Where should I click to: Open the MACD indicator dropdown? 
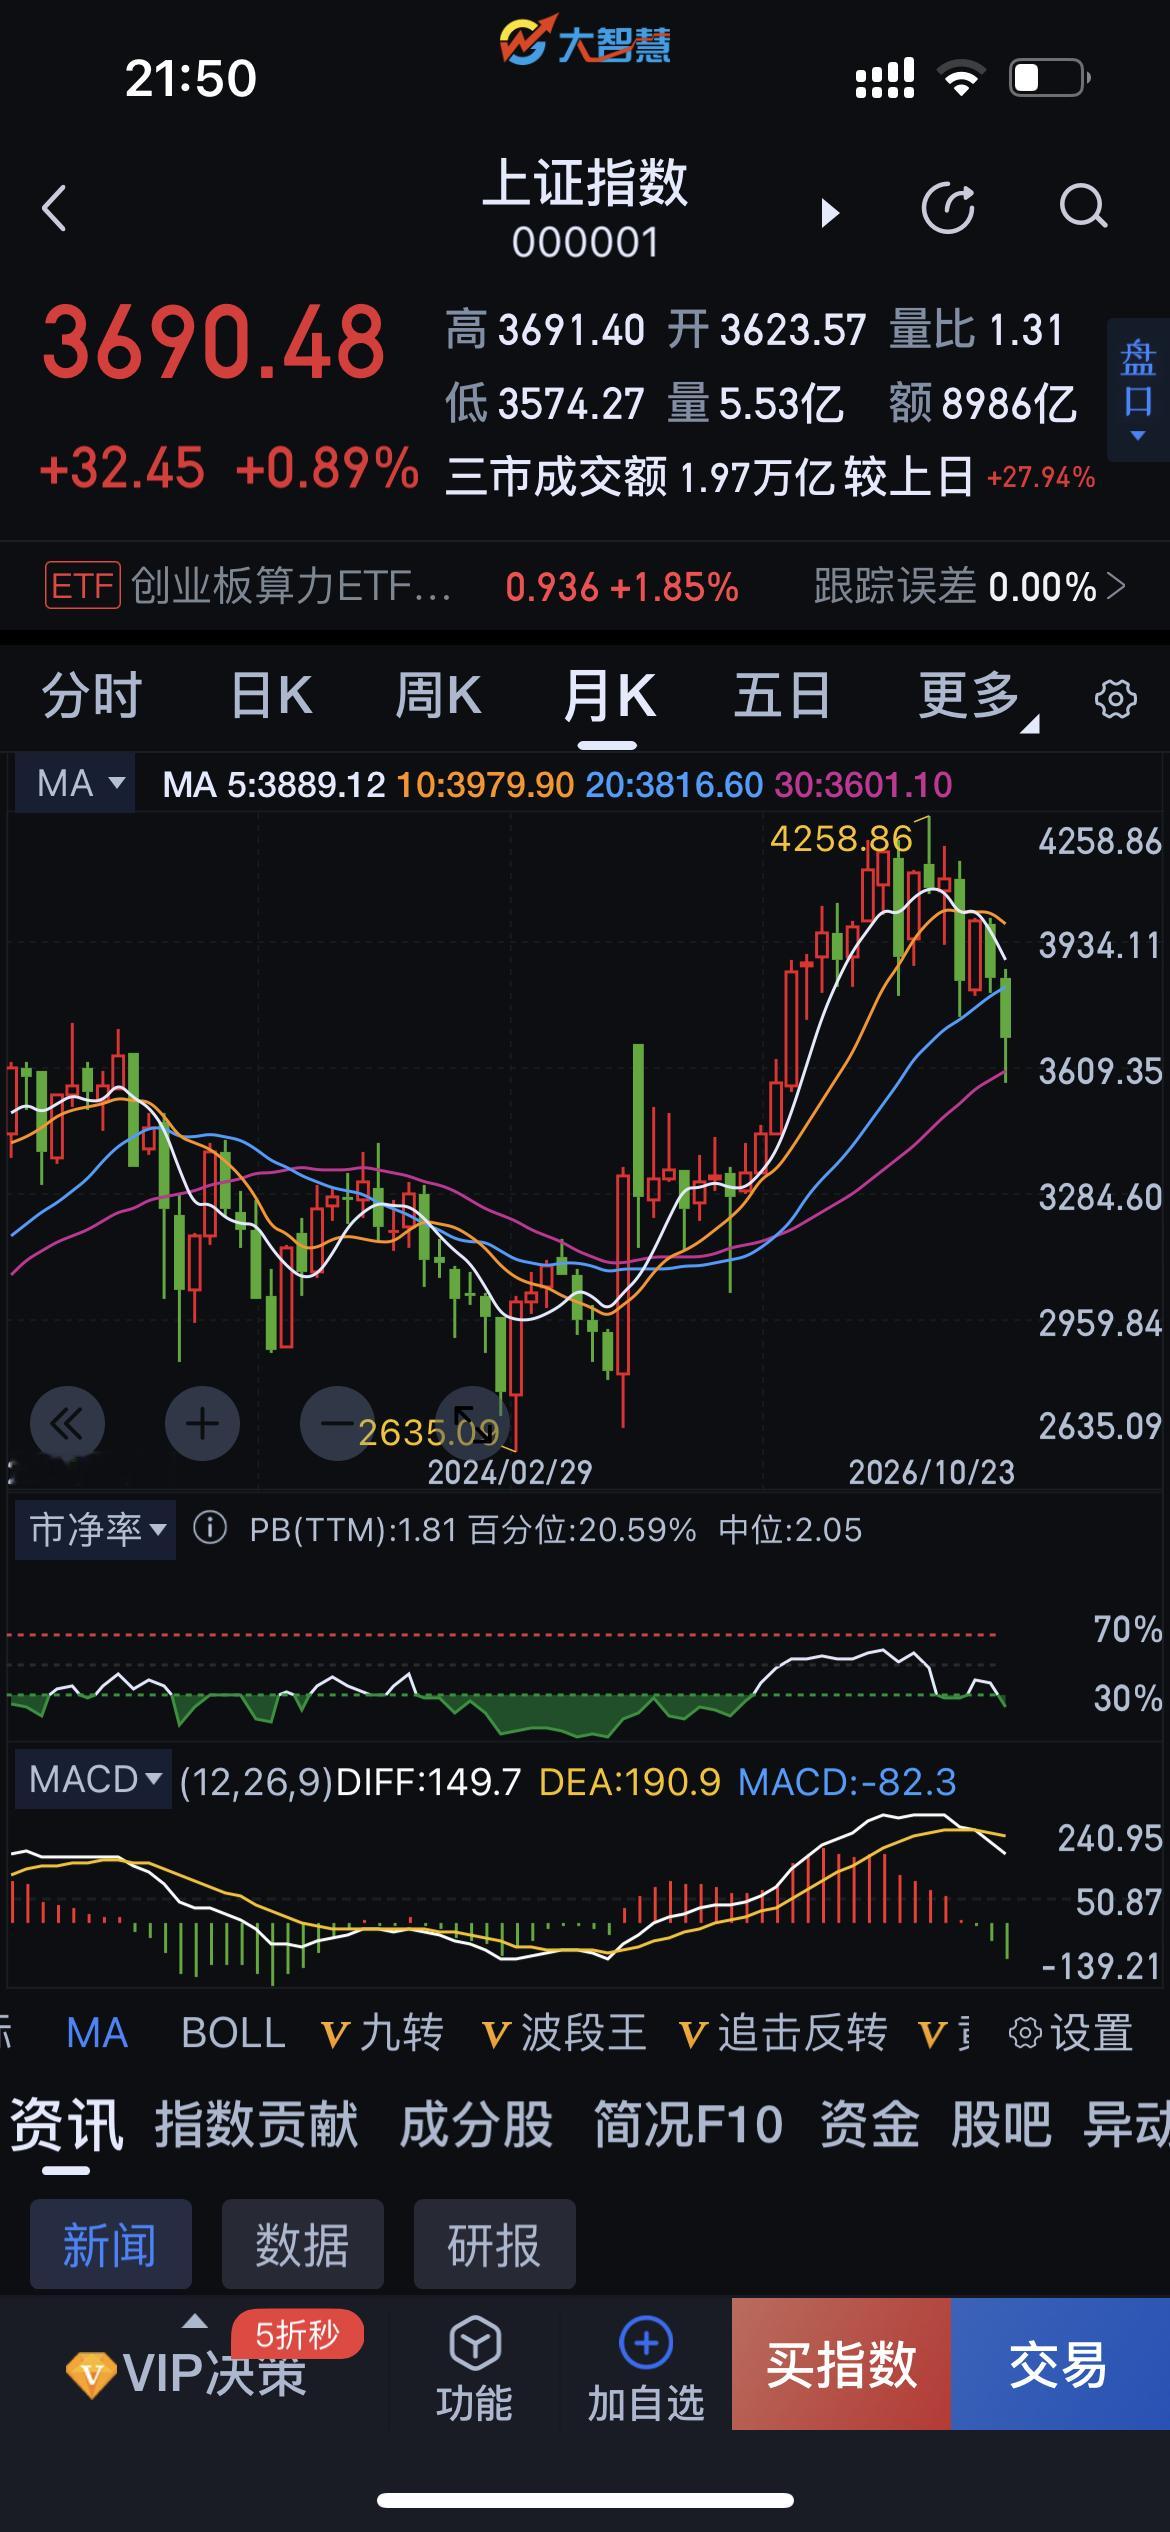coord(93,1779)
